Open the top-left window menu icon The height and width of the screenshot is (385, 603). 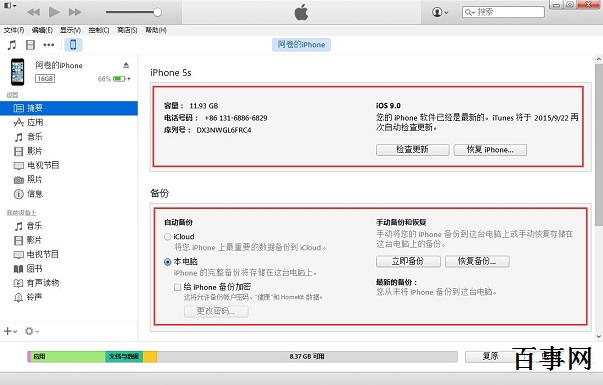click(10, 6)
